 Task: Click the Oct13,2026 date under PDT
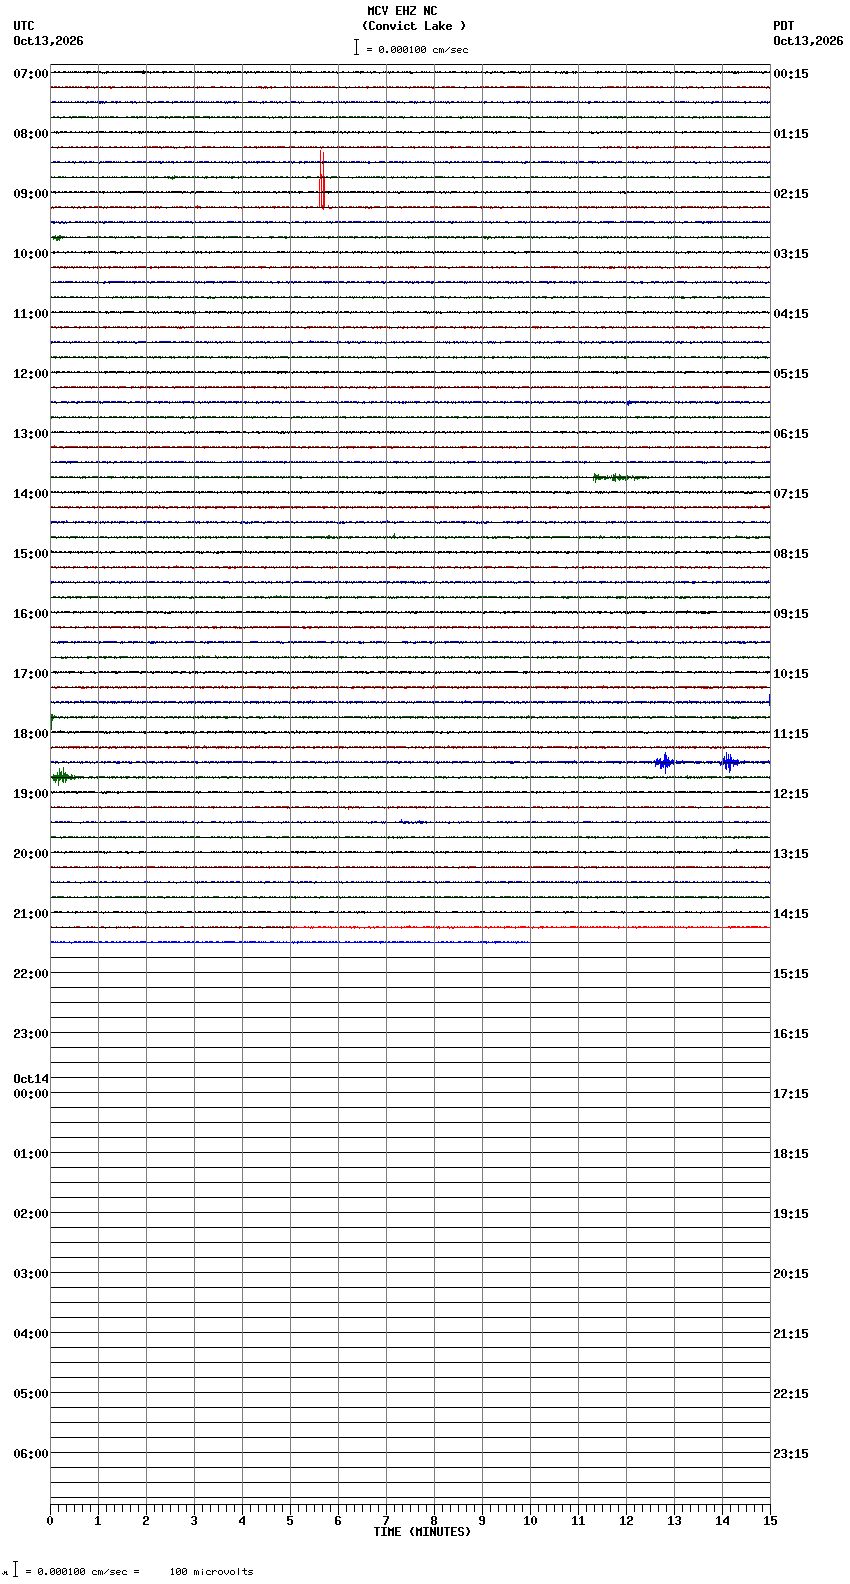coord(808,41)
